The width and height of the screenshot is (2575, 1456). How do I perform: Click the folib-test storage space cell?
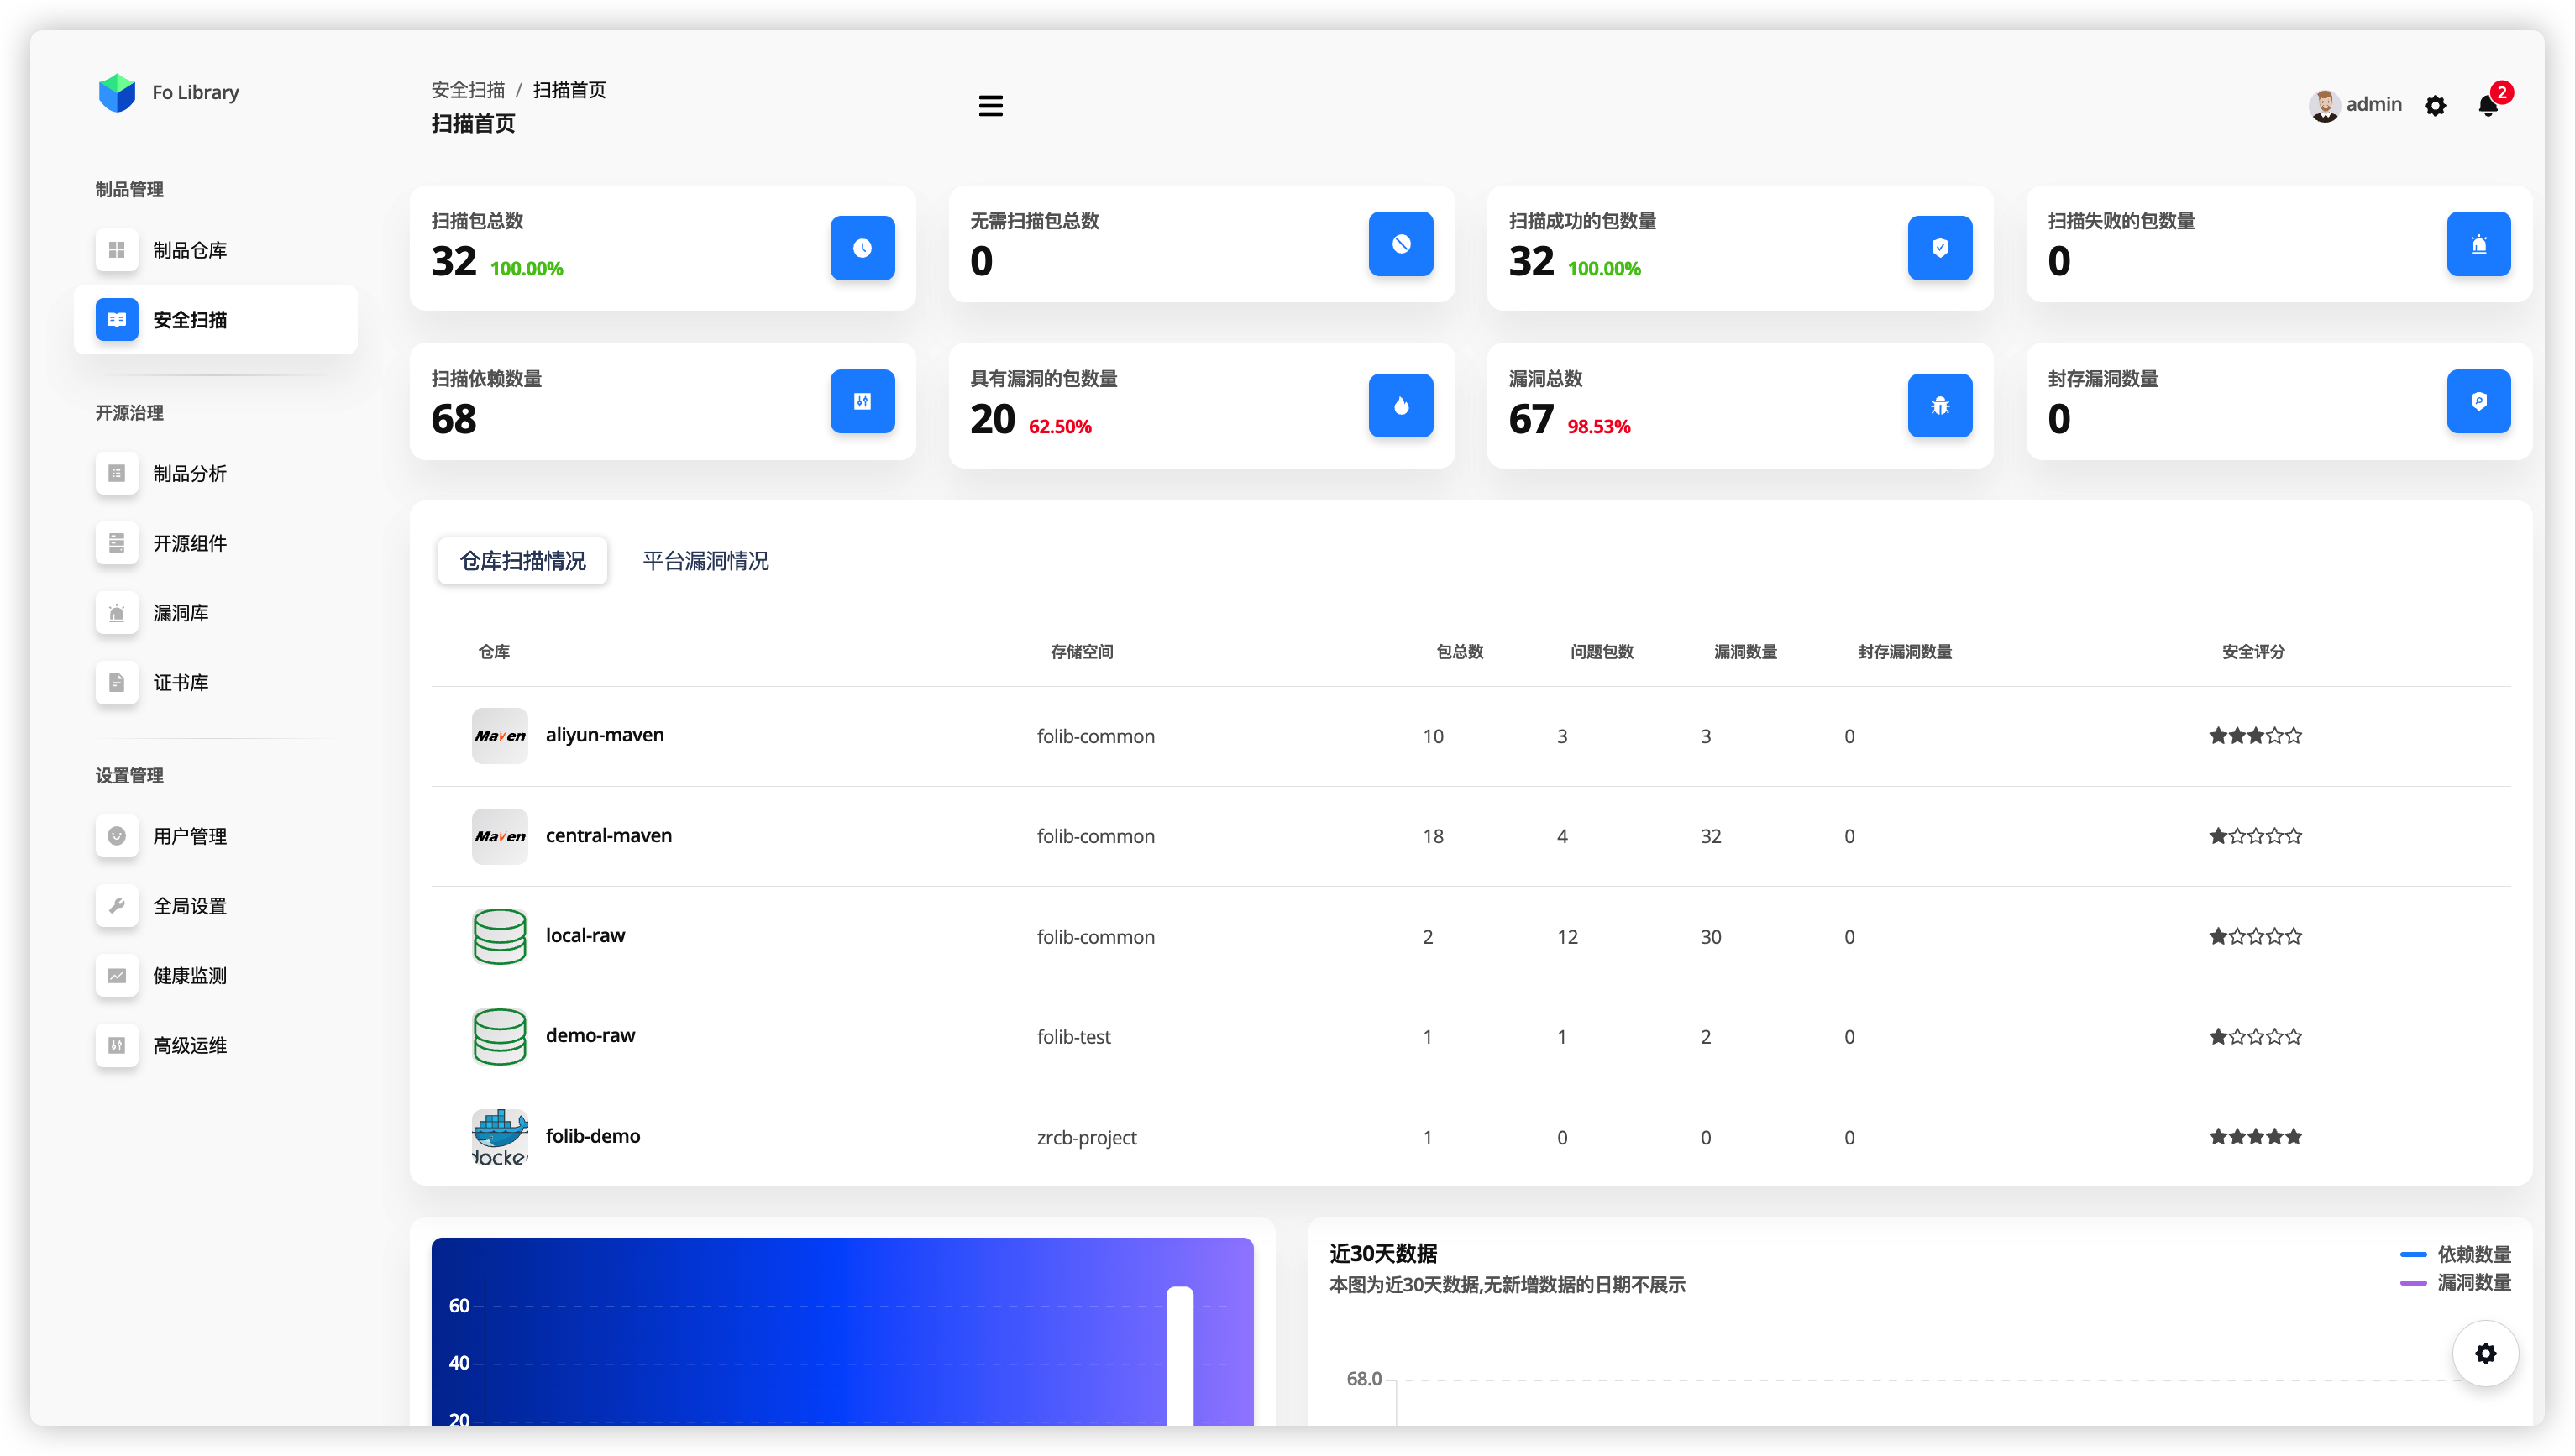[x=1073, y=1037]
